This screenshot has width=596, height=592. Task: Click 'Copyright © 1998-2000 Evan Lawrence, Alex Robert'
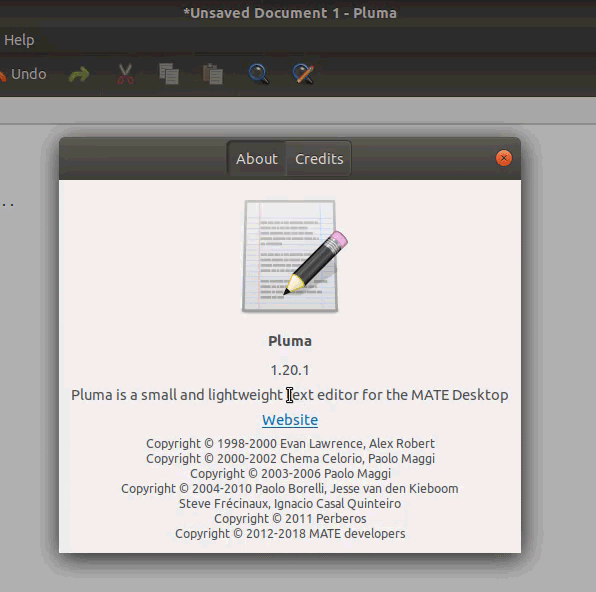click(290, 443)
